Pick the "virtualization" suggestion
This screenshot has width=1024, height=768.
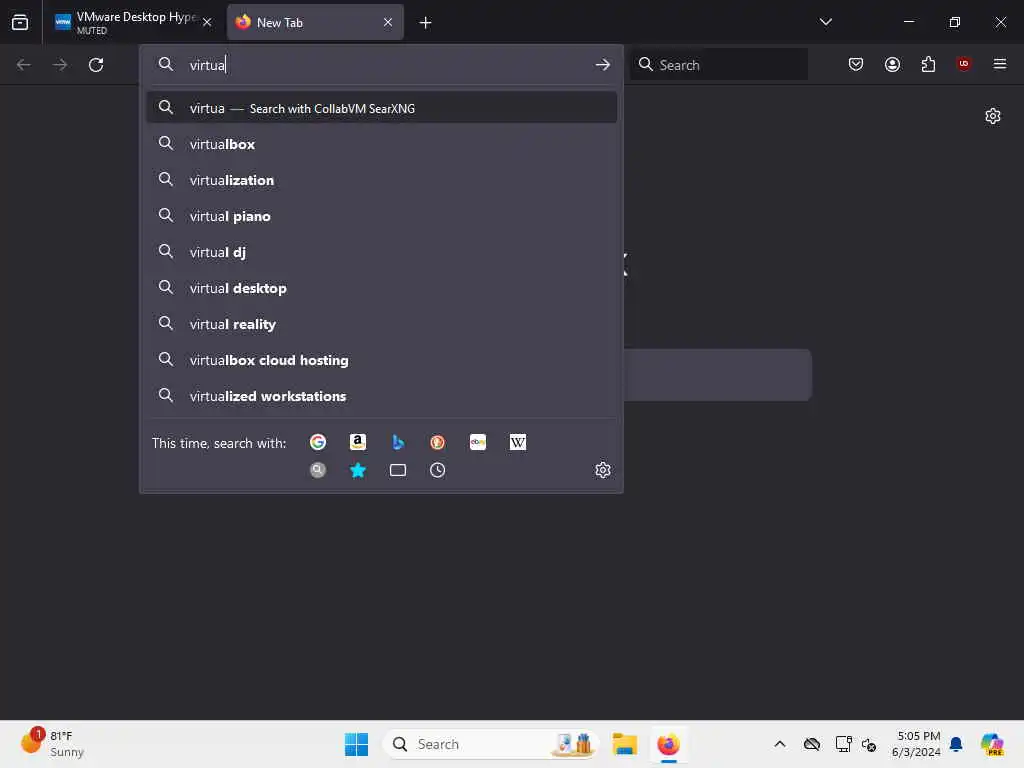point(381,180)
